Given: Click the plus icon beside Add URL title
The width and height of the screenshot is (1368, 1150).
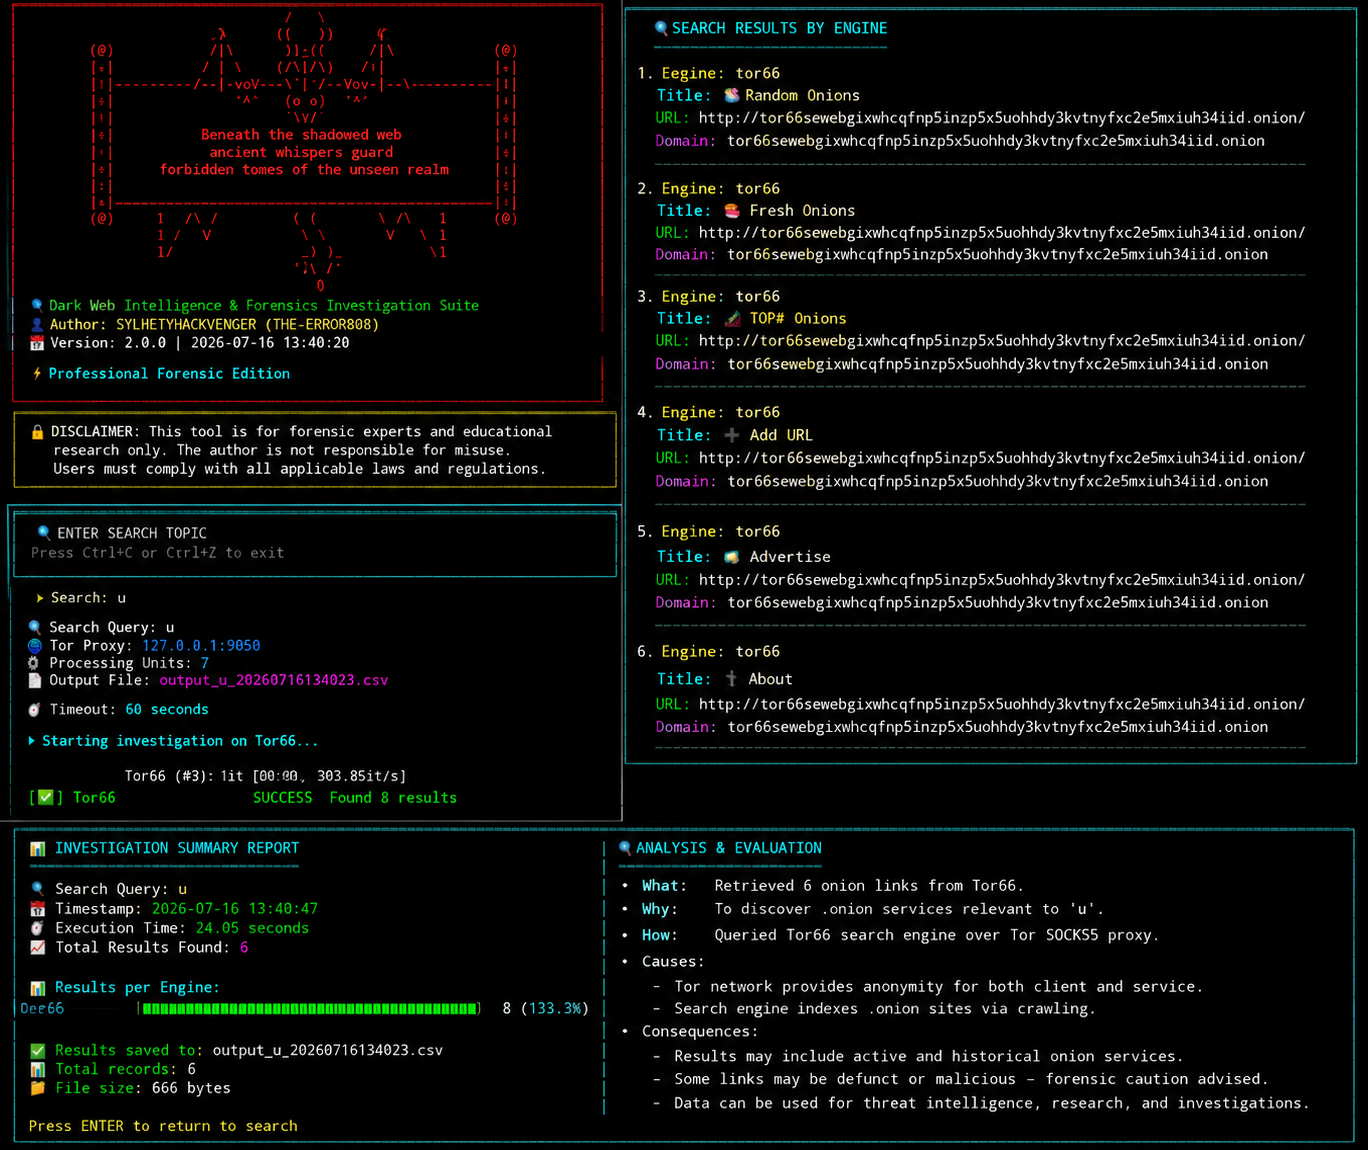Looking at the screenshot, I should 732,435.
